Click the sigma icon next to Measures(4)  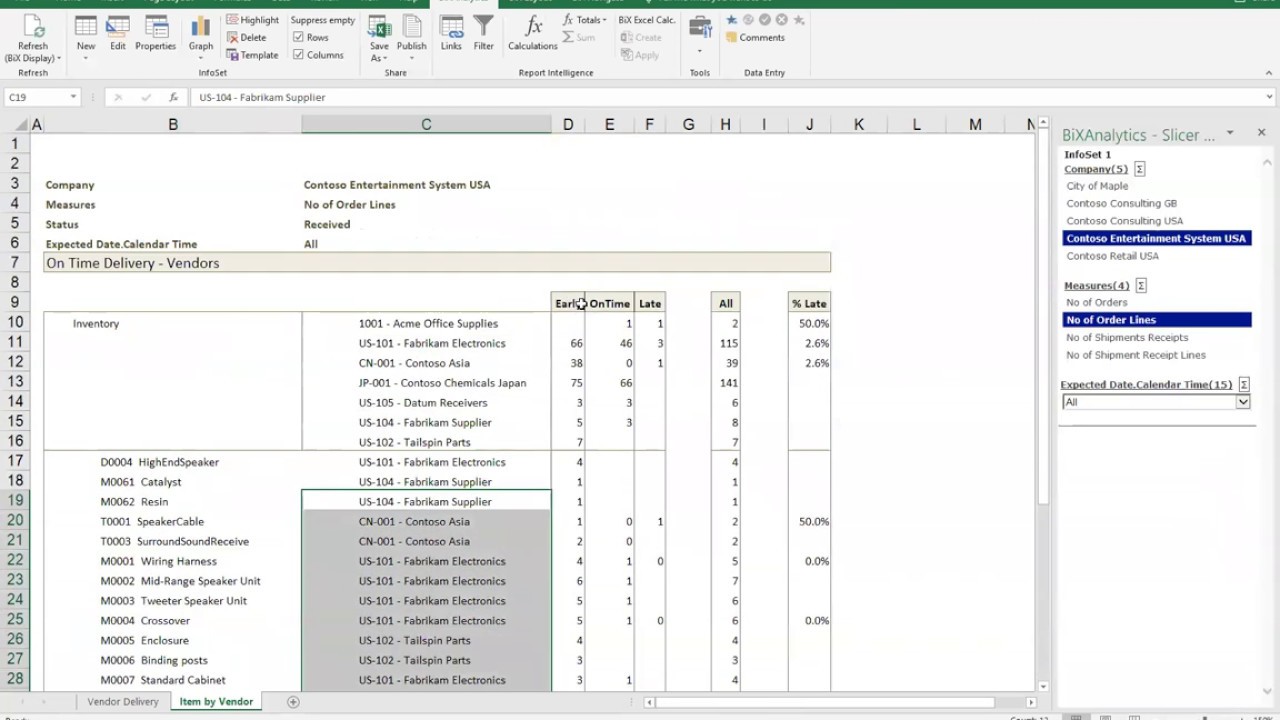click(x=1141, y=286)
